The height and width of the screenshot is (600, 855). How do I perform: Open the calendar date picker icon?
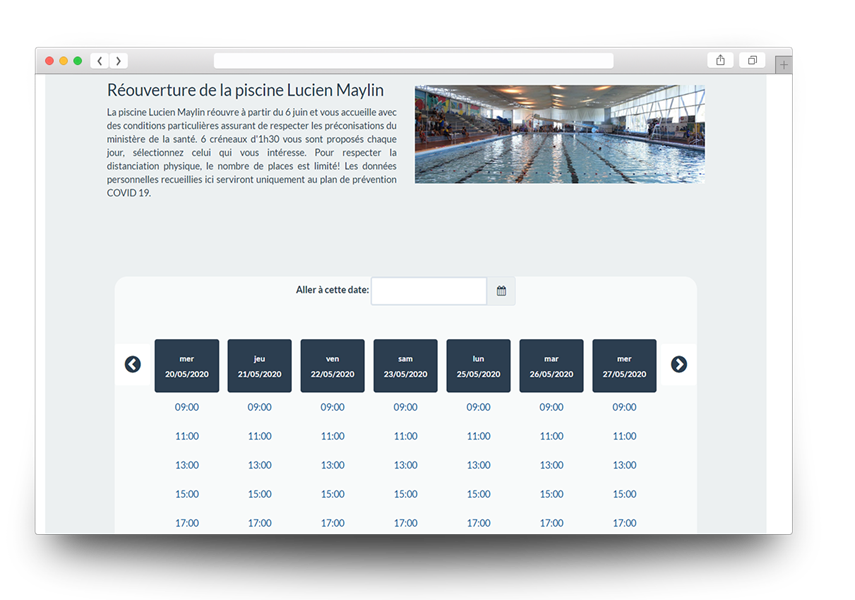501,291
